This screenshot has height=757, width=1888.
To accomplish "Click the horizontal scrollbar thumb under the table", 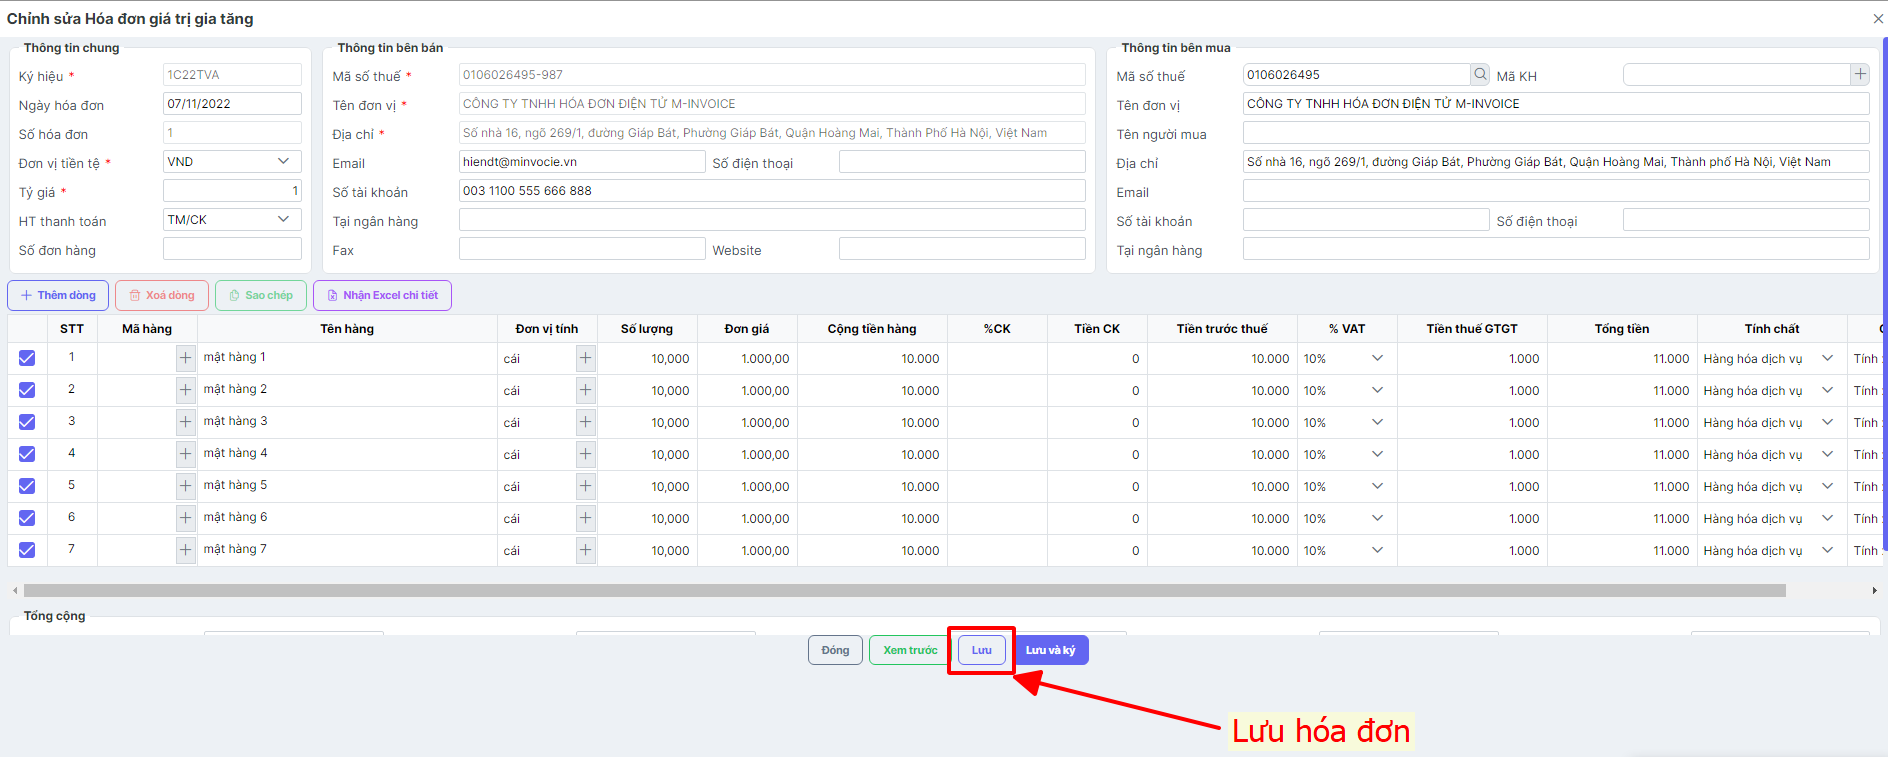I will point(905,591).
